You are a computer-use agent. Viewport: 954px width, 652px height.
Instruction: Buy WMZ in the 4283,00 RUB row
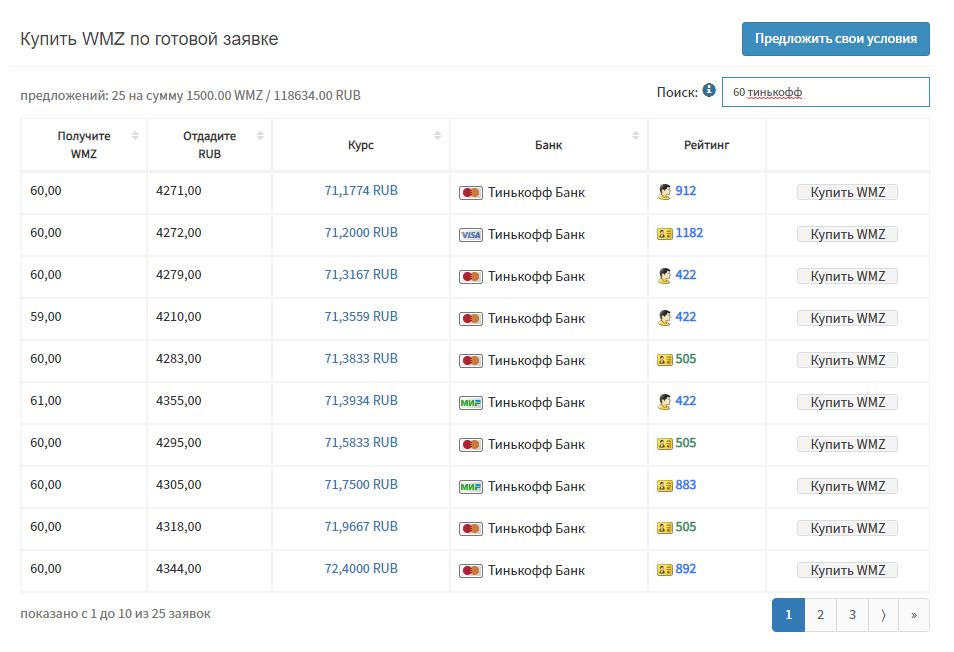(847, 360)
